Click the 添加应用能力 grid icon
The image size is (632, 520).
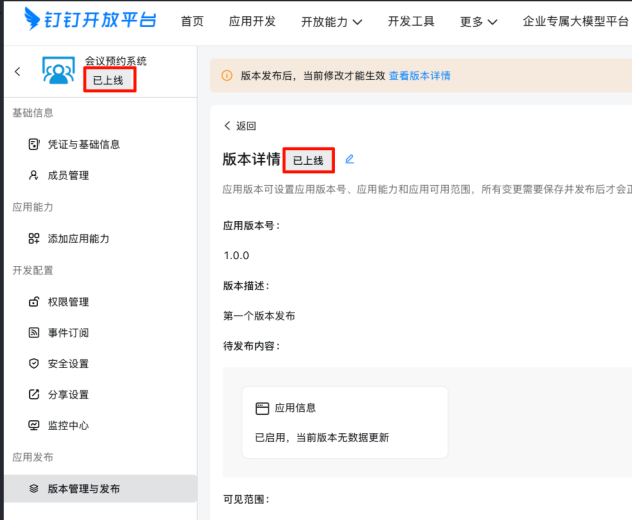[x=34, y=239]
